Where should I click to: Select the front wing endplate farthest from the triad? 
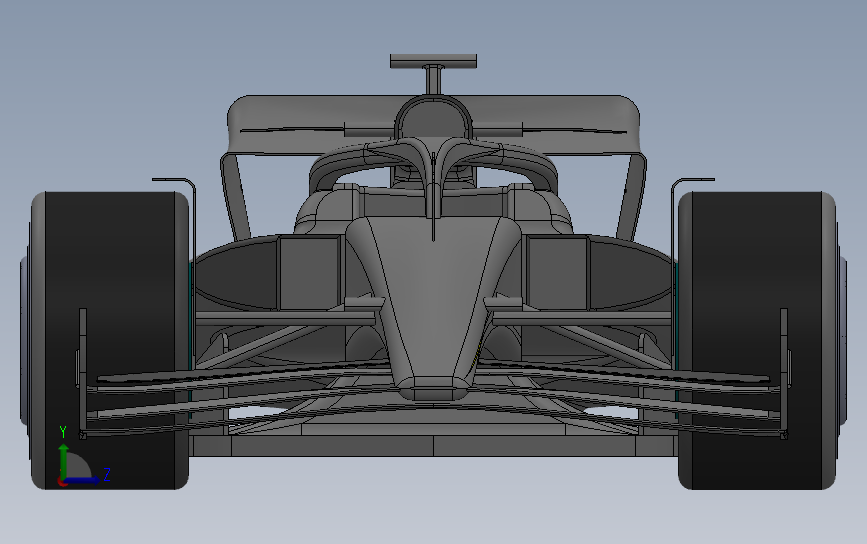[784, 373]
